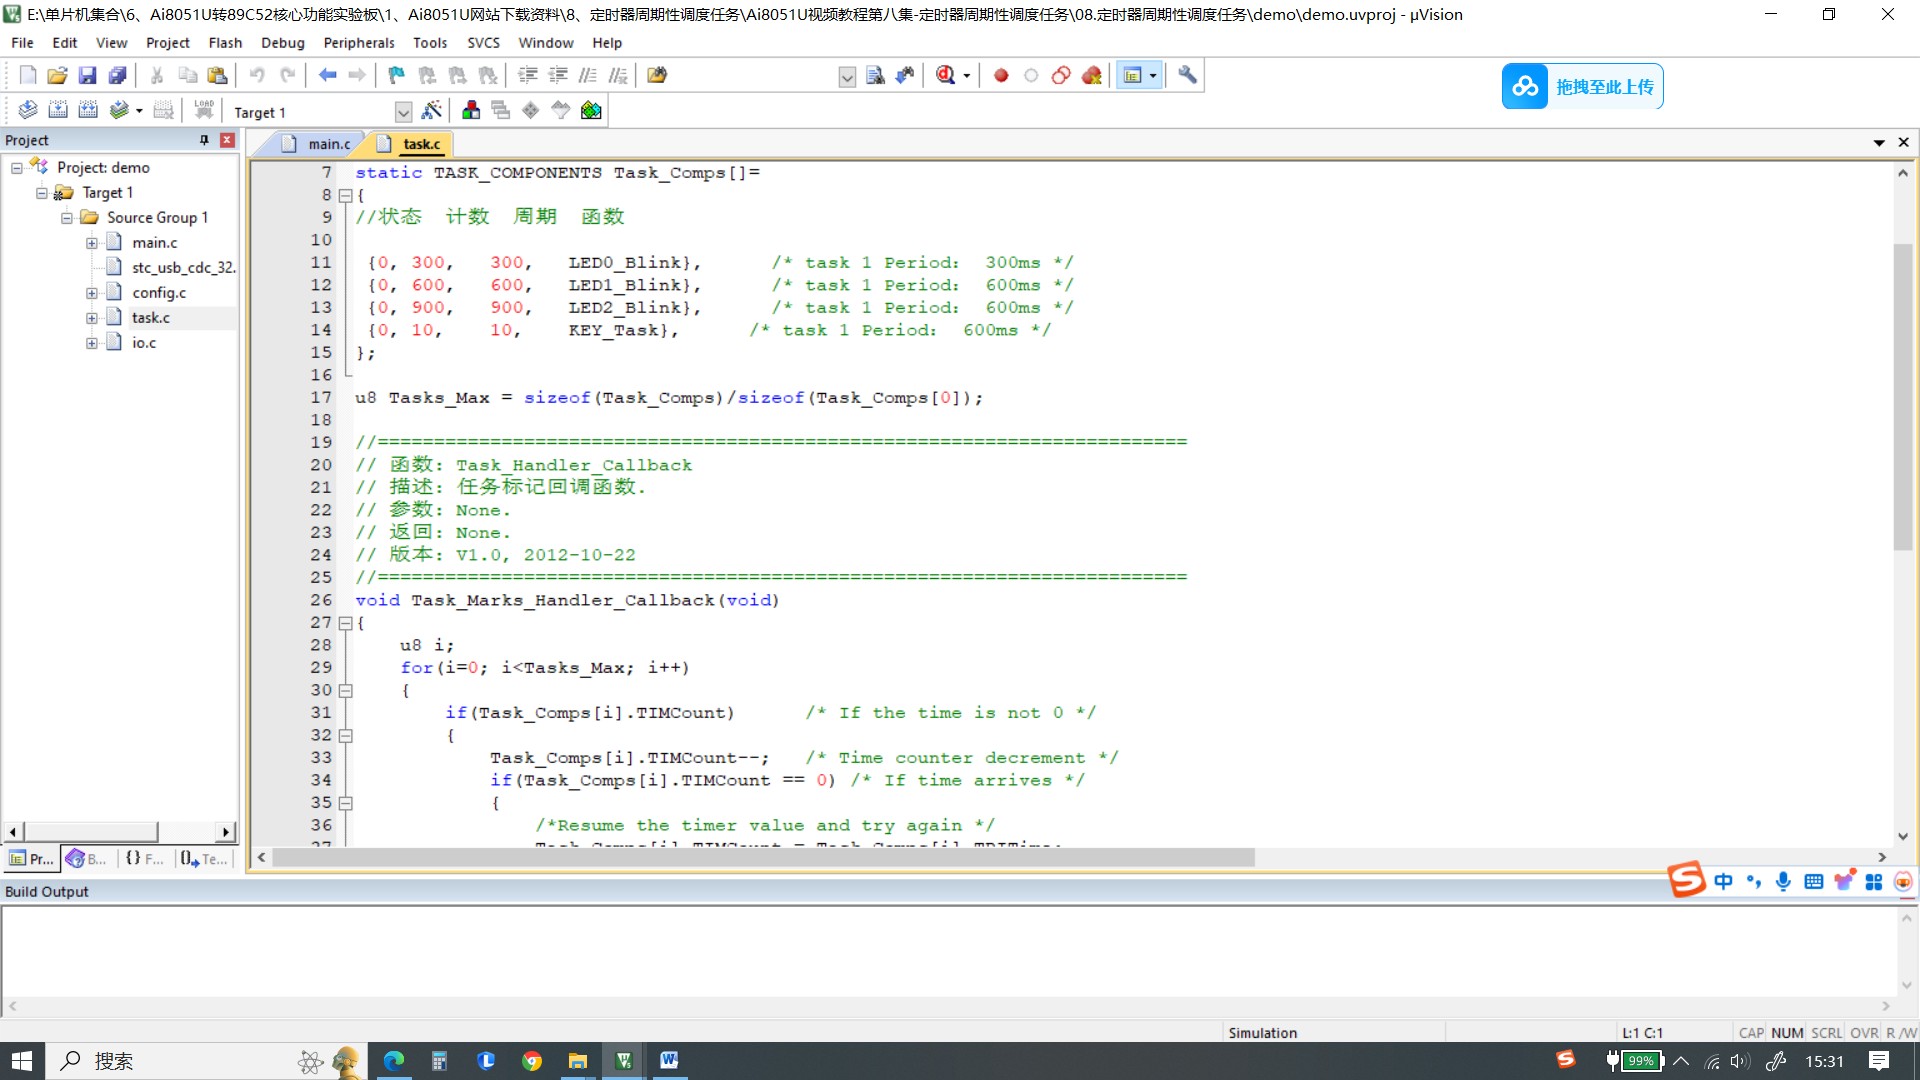
Task: Switch to the Functions panel tab
Action: pos(145,859)
